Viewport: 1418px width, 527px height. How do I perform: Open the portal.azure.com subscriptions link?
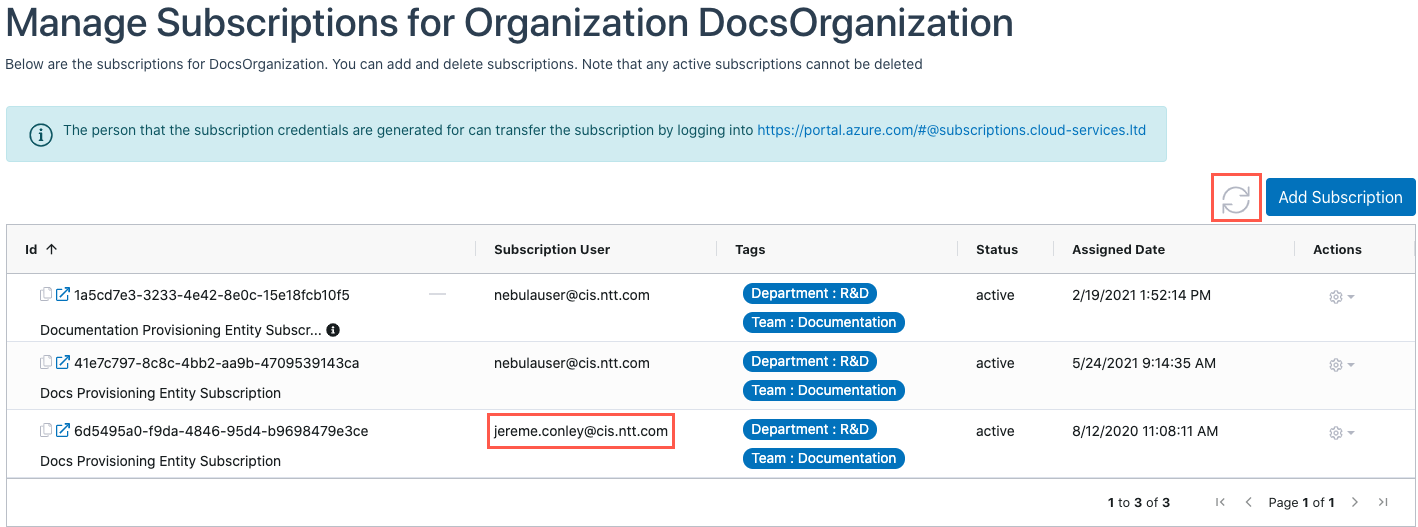(x=951, y=130)
